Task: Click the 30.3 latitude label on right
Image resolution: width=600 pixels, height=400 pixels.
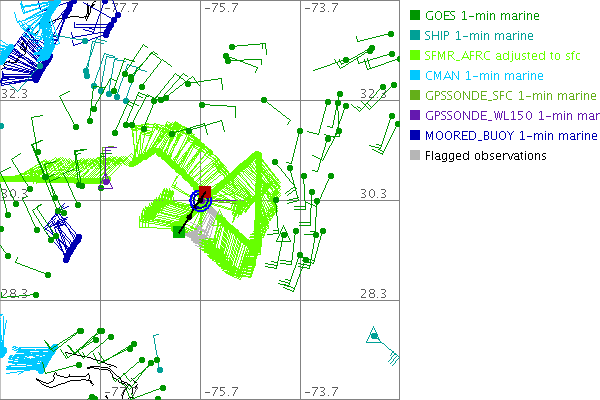Action: click(x=372, y=193)
